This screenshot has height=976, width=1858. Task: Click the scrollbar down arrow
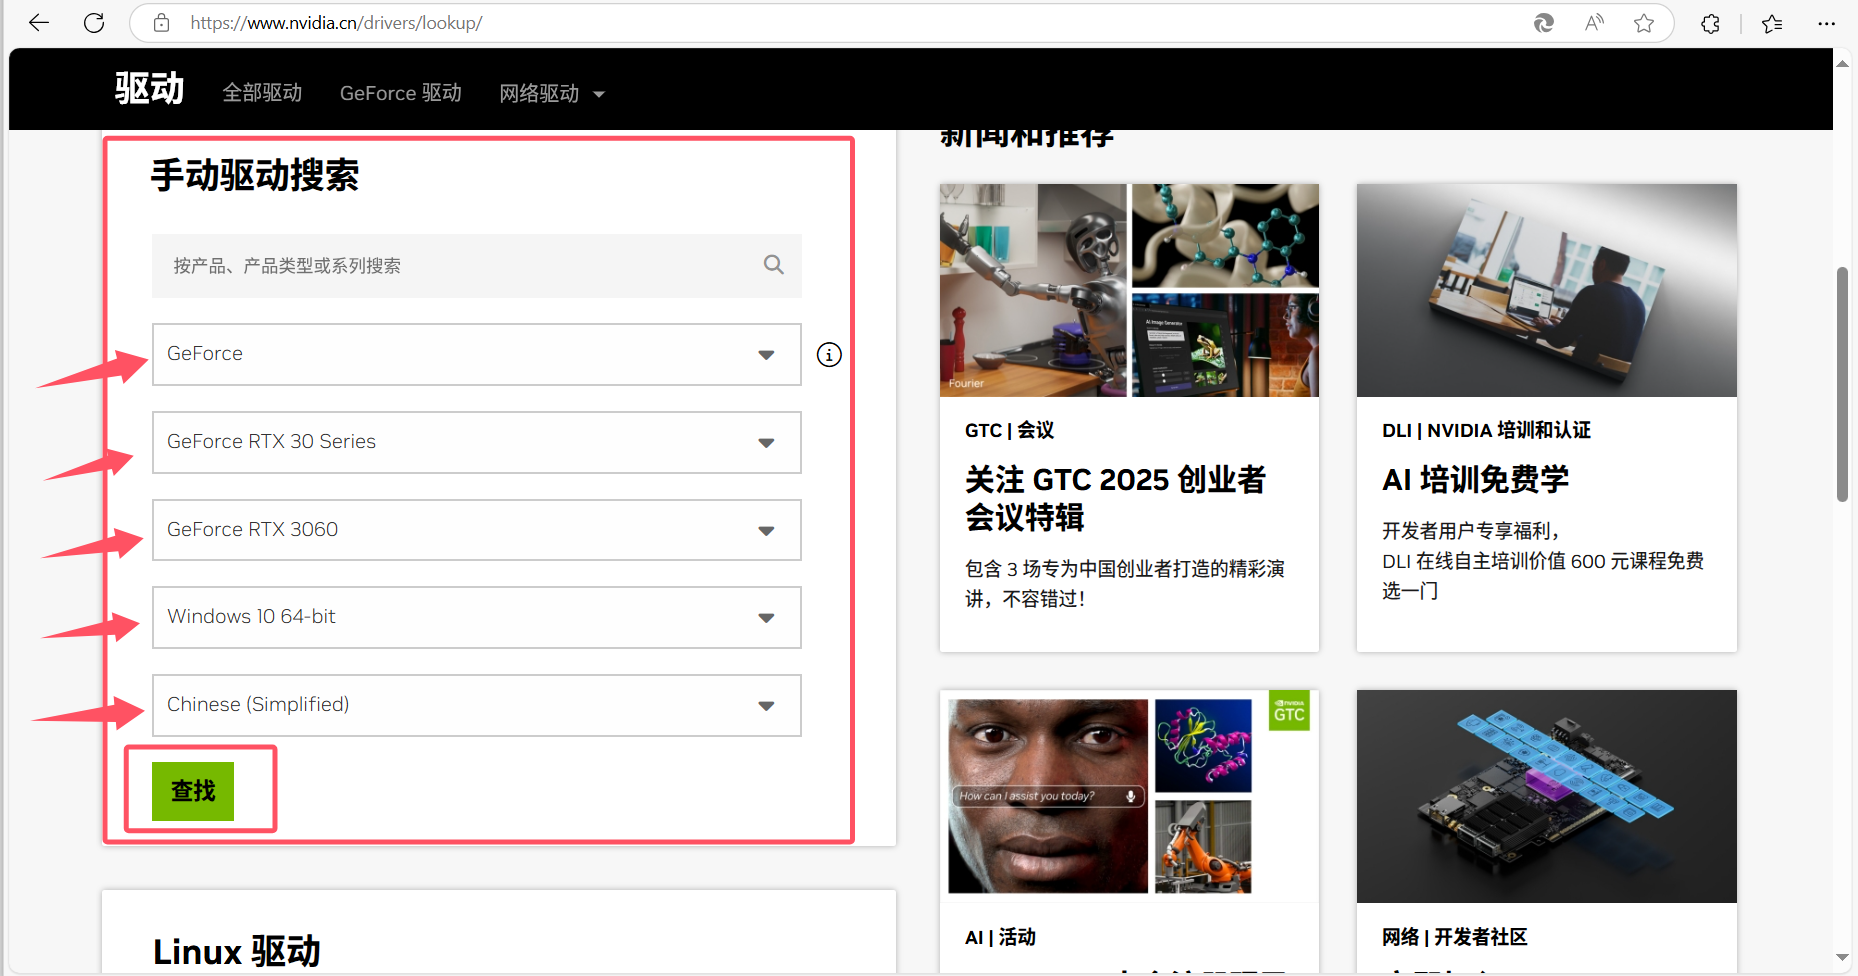1842,958
